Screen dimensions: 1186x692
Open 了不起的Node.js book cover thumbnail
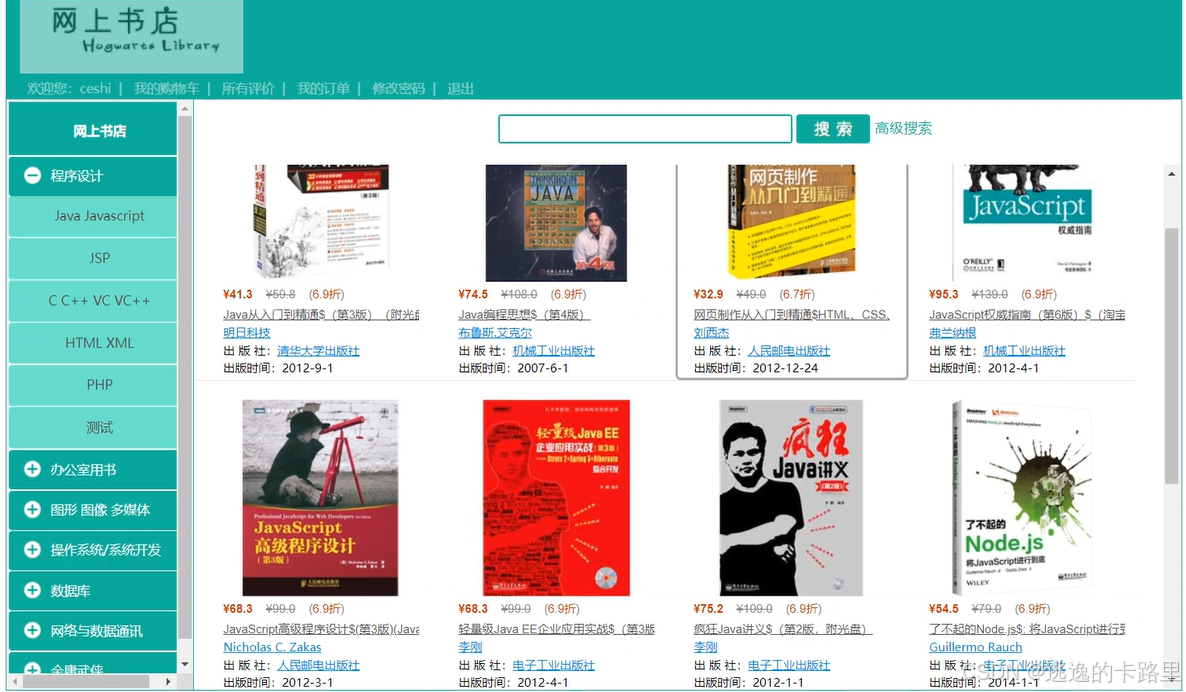(1022, 498)
